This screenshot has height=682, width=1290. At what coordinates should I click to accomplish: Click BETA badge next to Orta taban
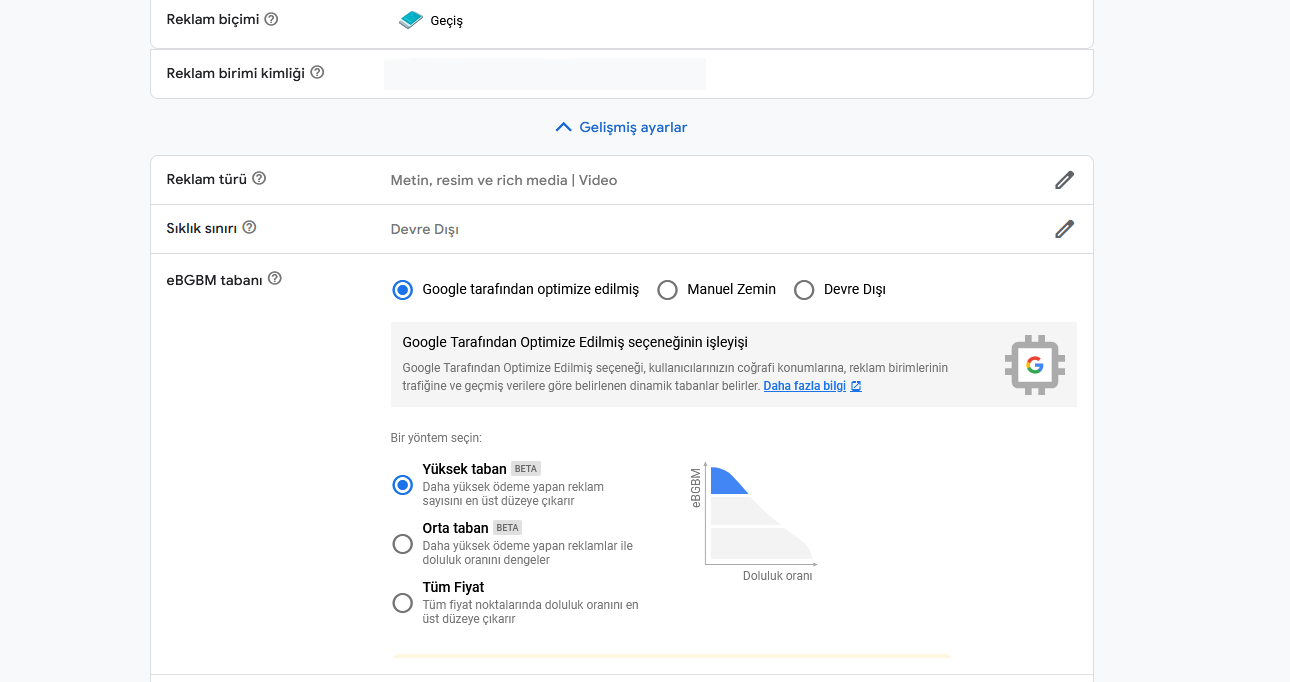point(508,527)
